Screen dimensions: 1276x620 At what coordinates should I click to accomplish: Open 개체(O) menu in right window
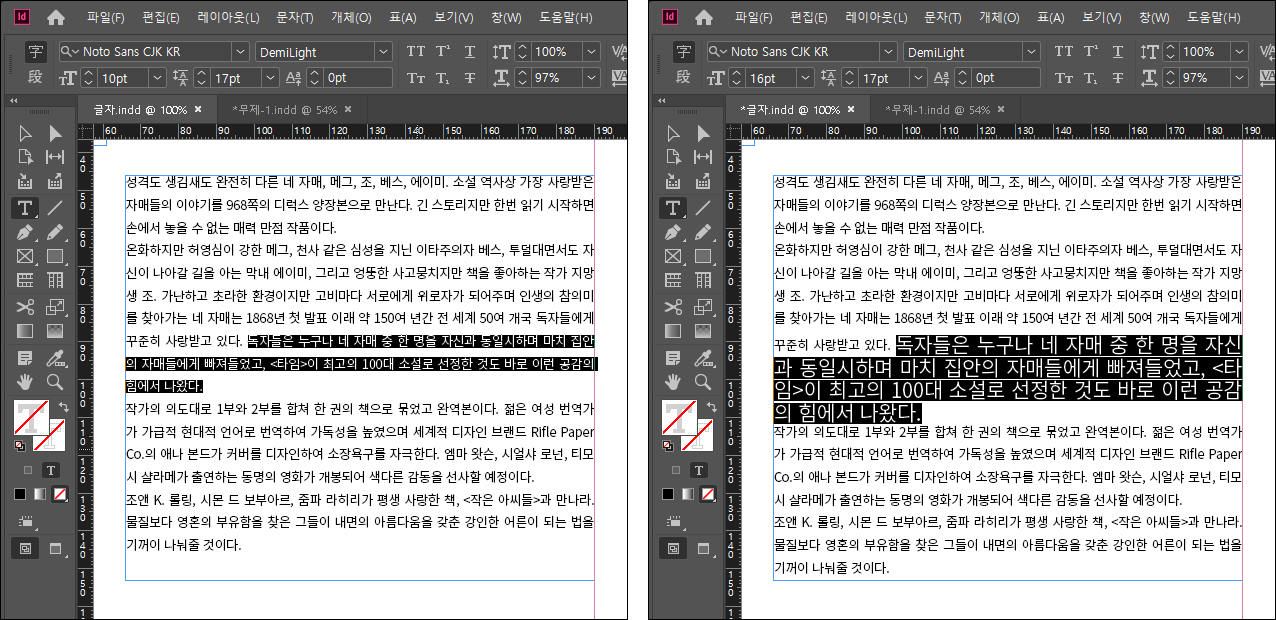tap(997, 18)
